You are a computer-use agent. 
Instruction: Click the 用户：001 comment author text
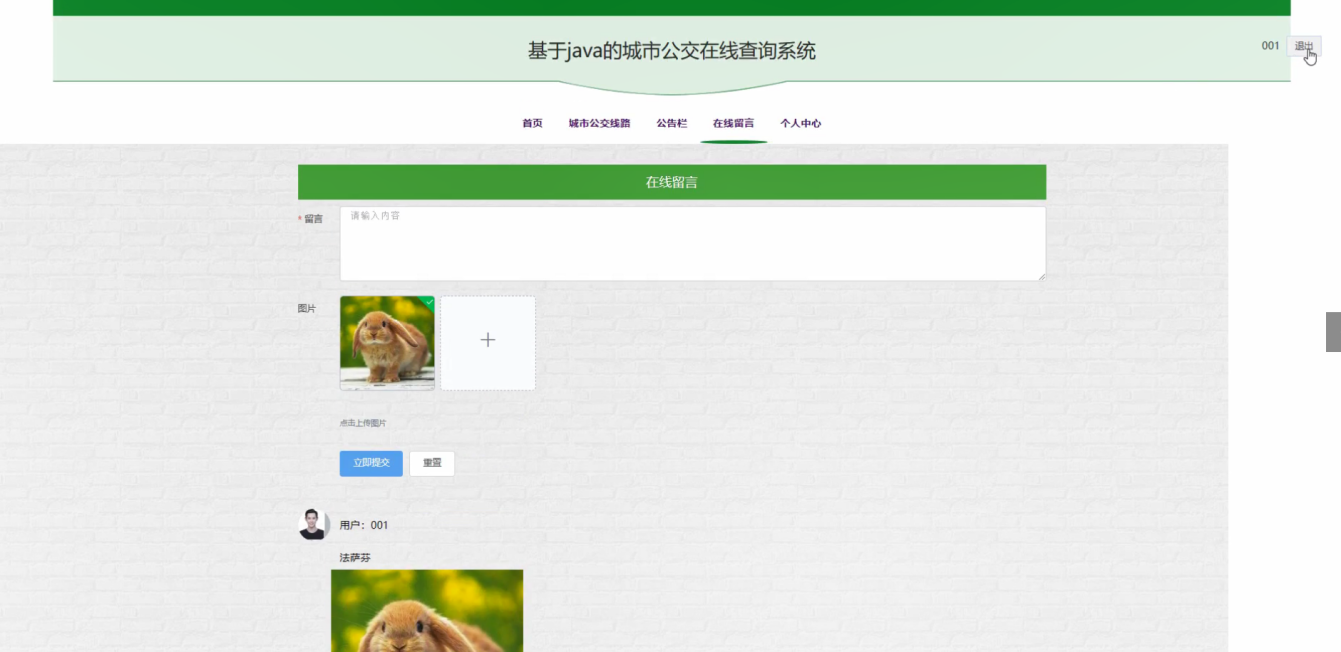point(364,525)
